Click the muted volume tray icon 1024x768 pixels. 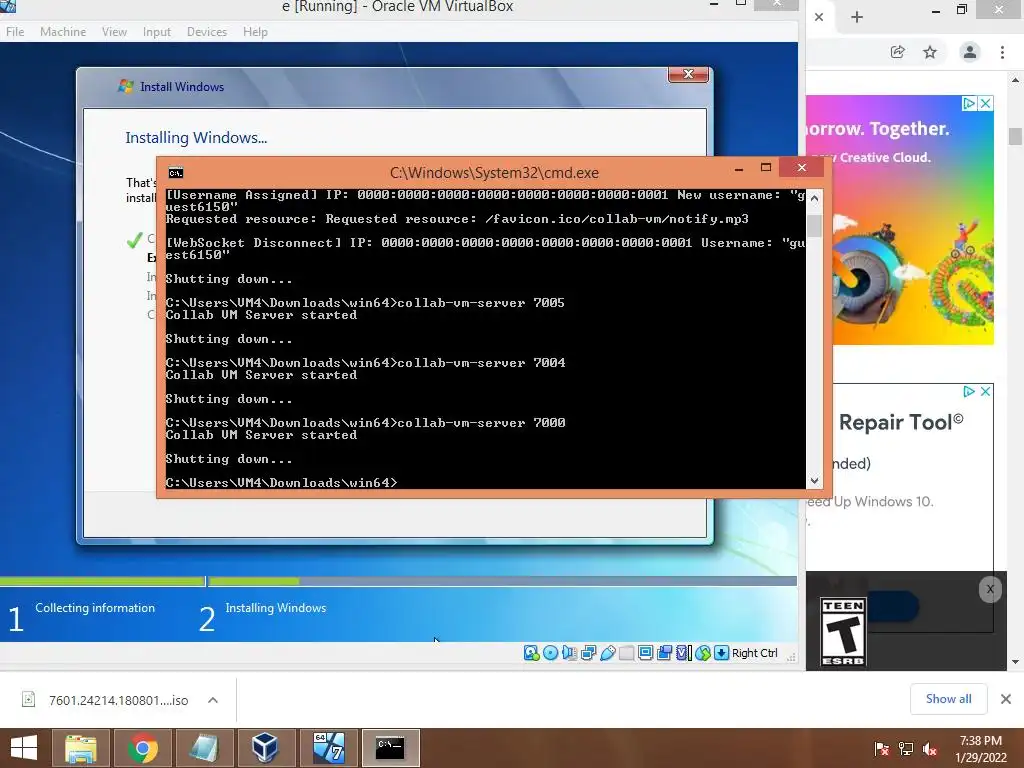(930, 749)
